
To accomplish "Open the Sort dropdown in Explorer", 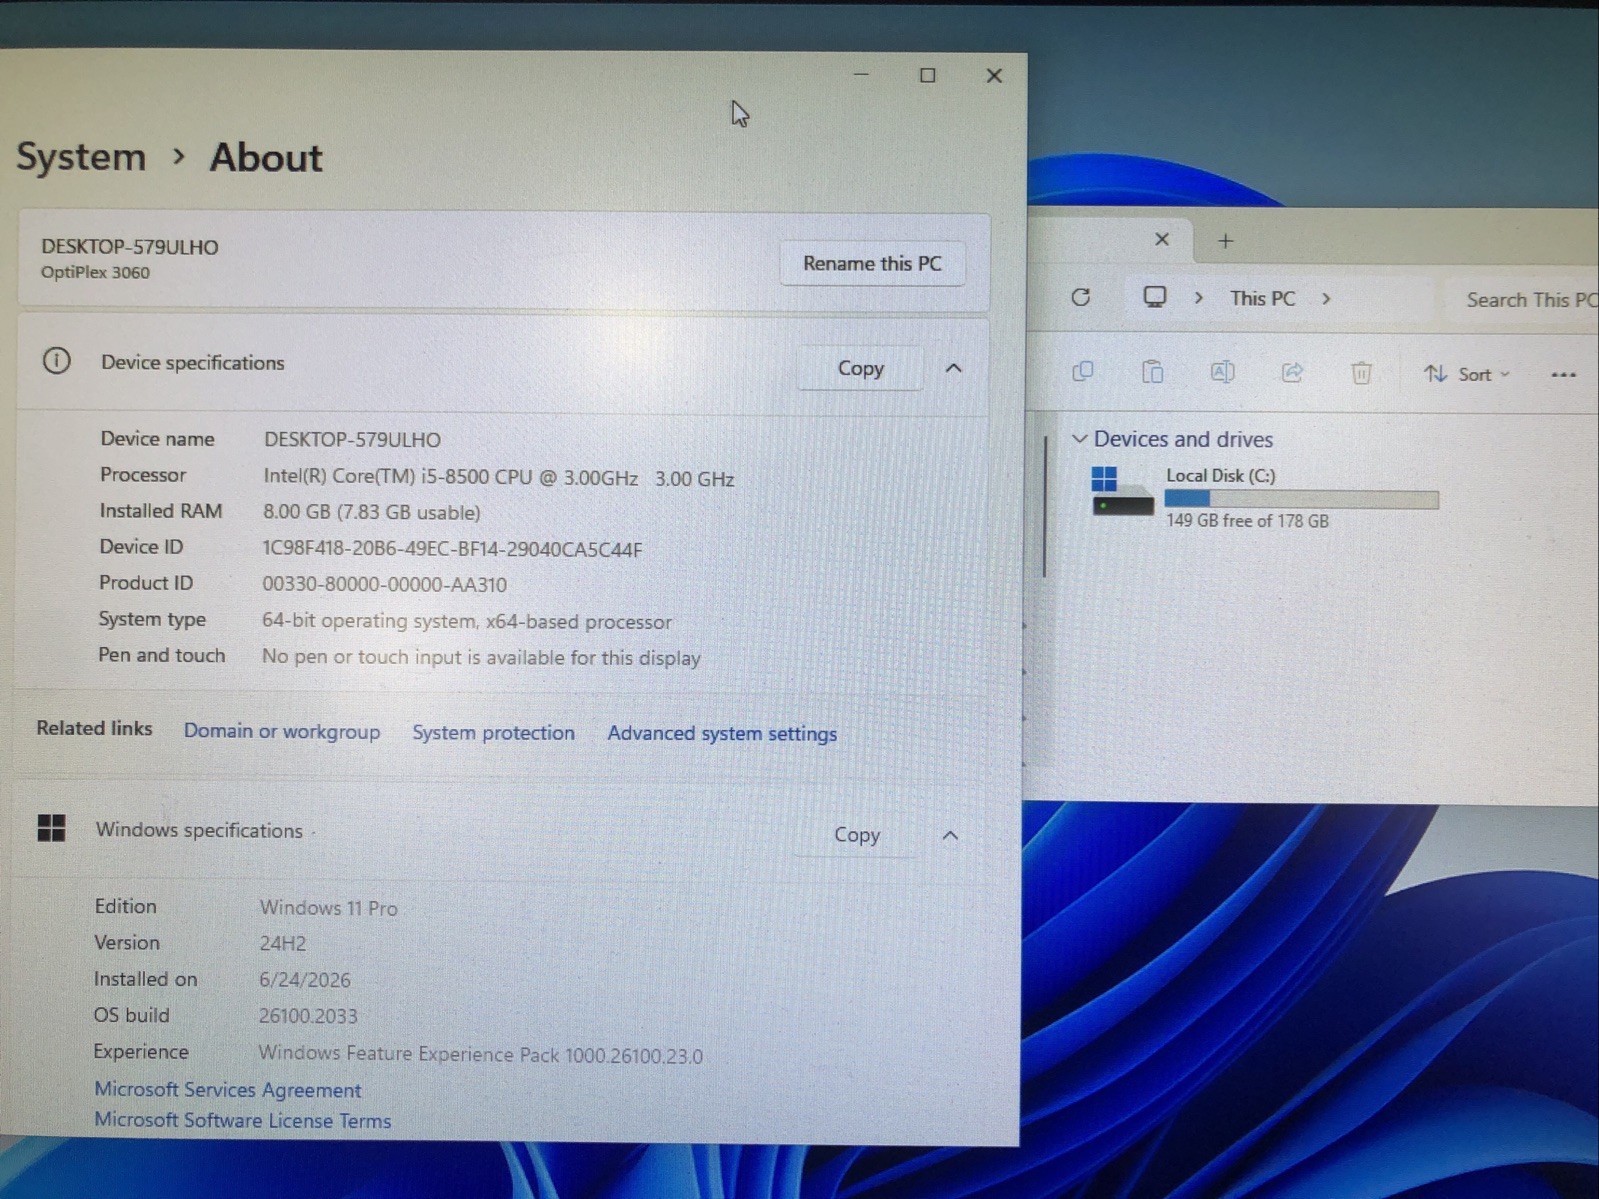I will tap(1467, 374).
